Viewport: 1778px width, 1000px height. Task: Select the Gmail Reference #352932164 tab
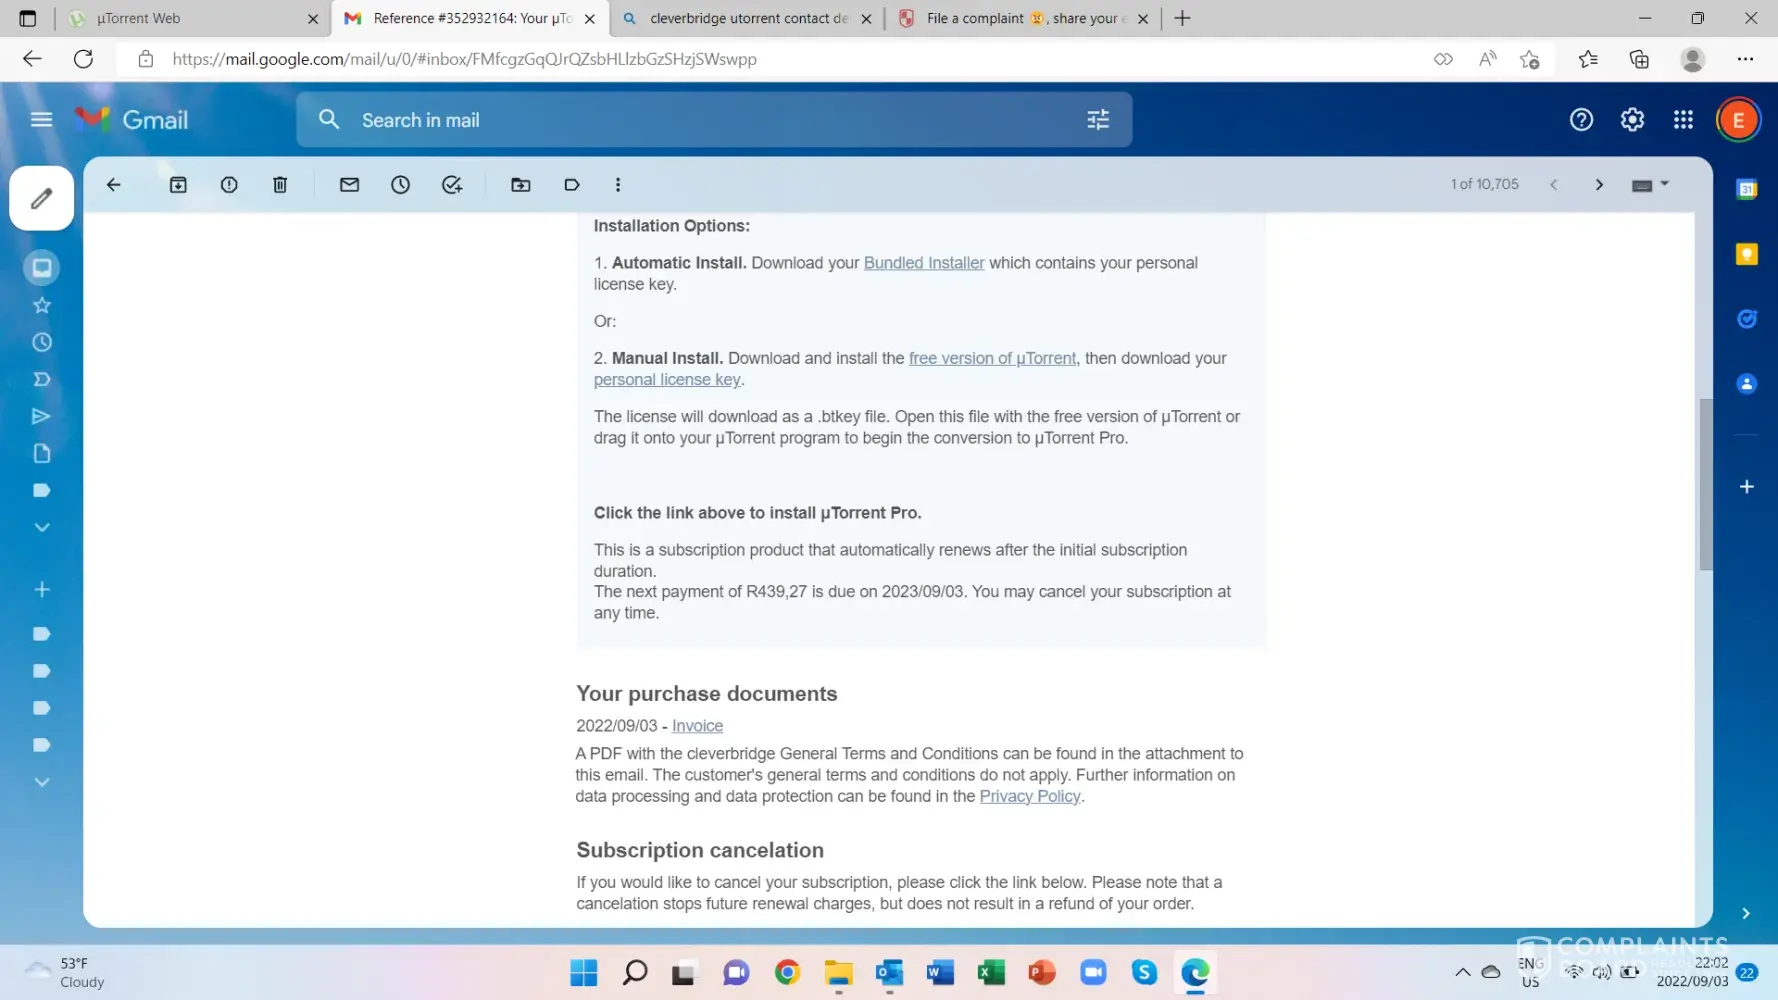[x=470, y=18]
